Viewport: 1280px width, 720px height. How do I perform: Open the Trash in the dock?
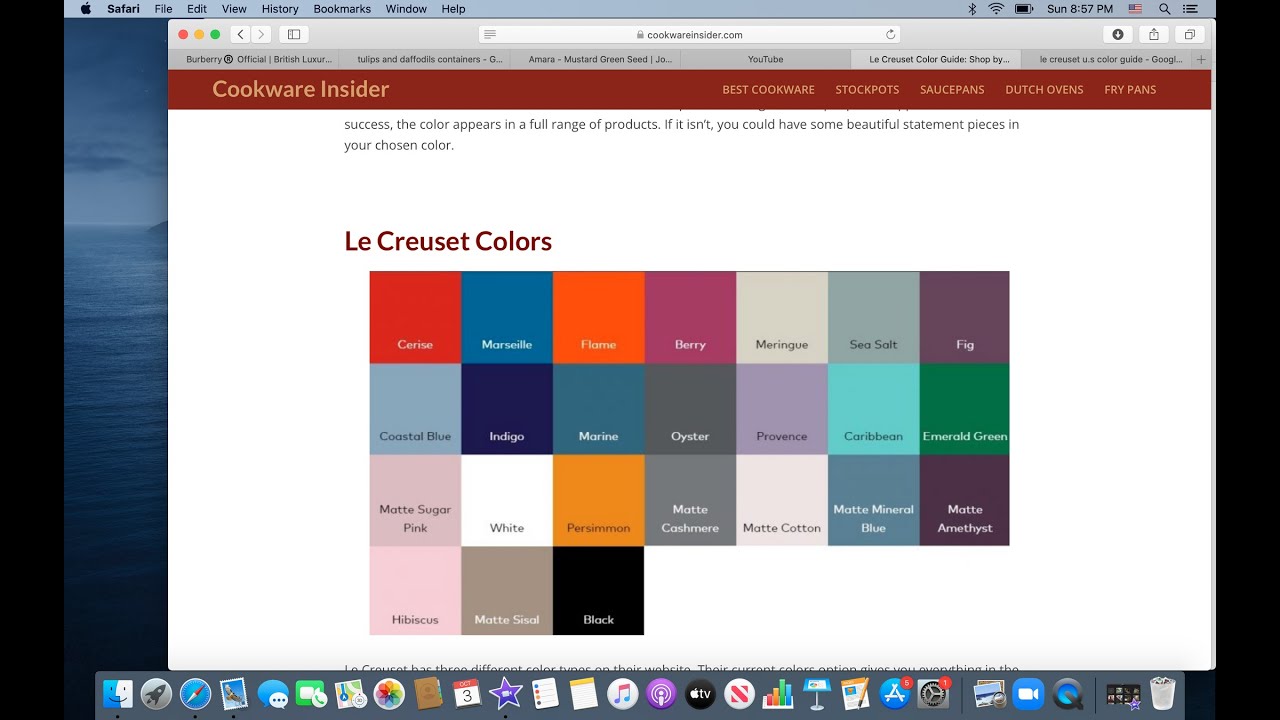point(1162,693)
